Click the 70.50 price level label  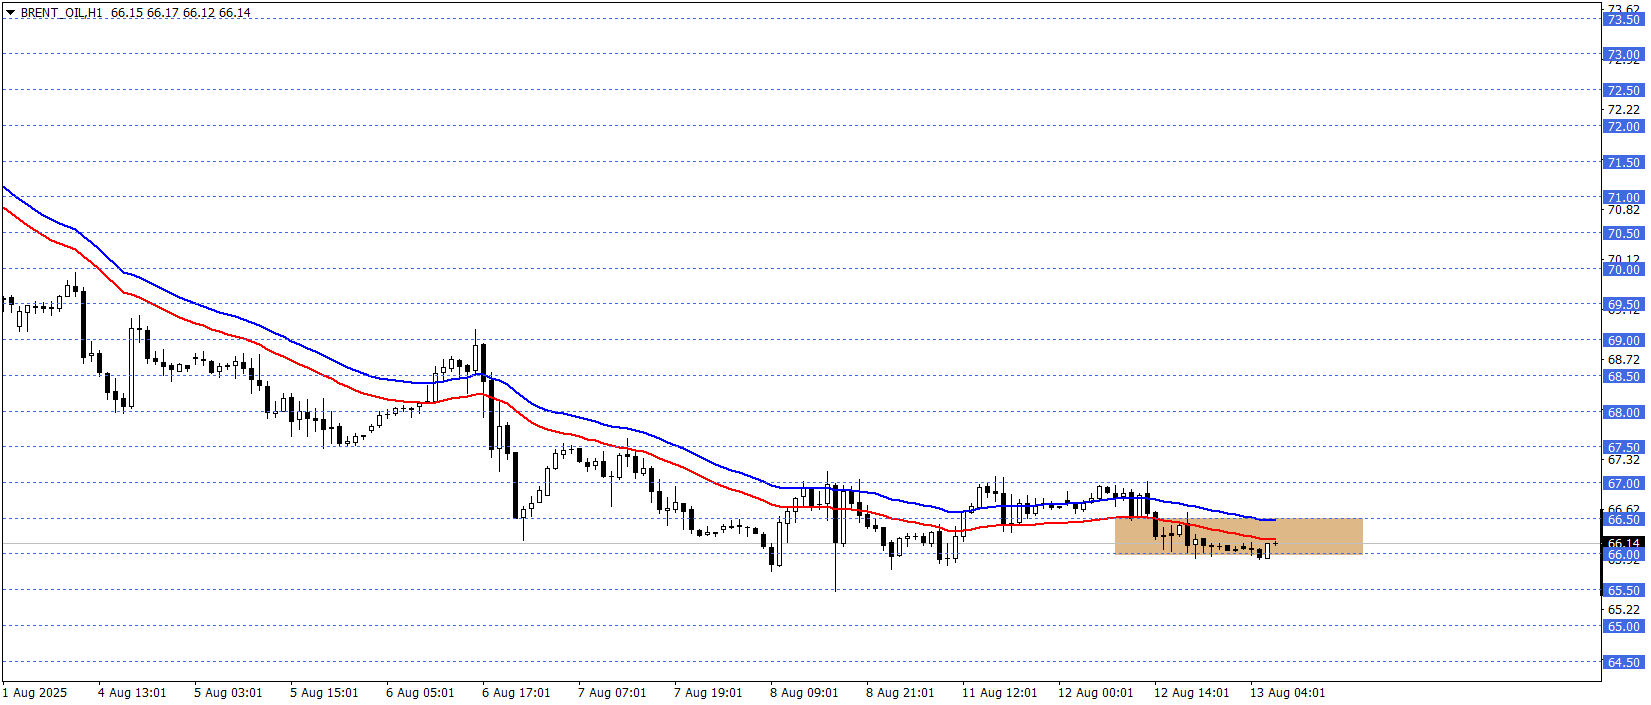pyautogui.click(x=1623, y=233)
